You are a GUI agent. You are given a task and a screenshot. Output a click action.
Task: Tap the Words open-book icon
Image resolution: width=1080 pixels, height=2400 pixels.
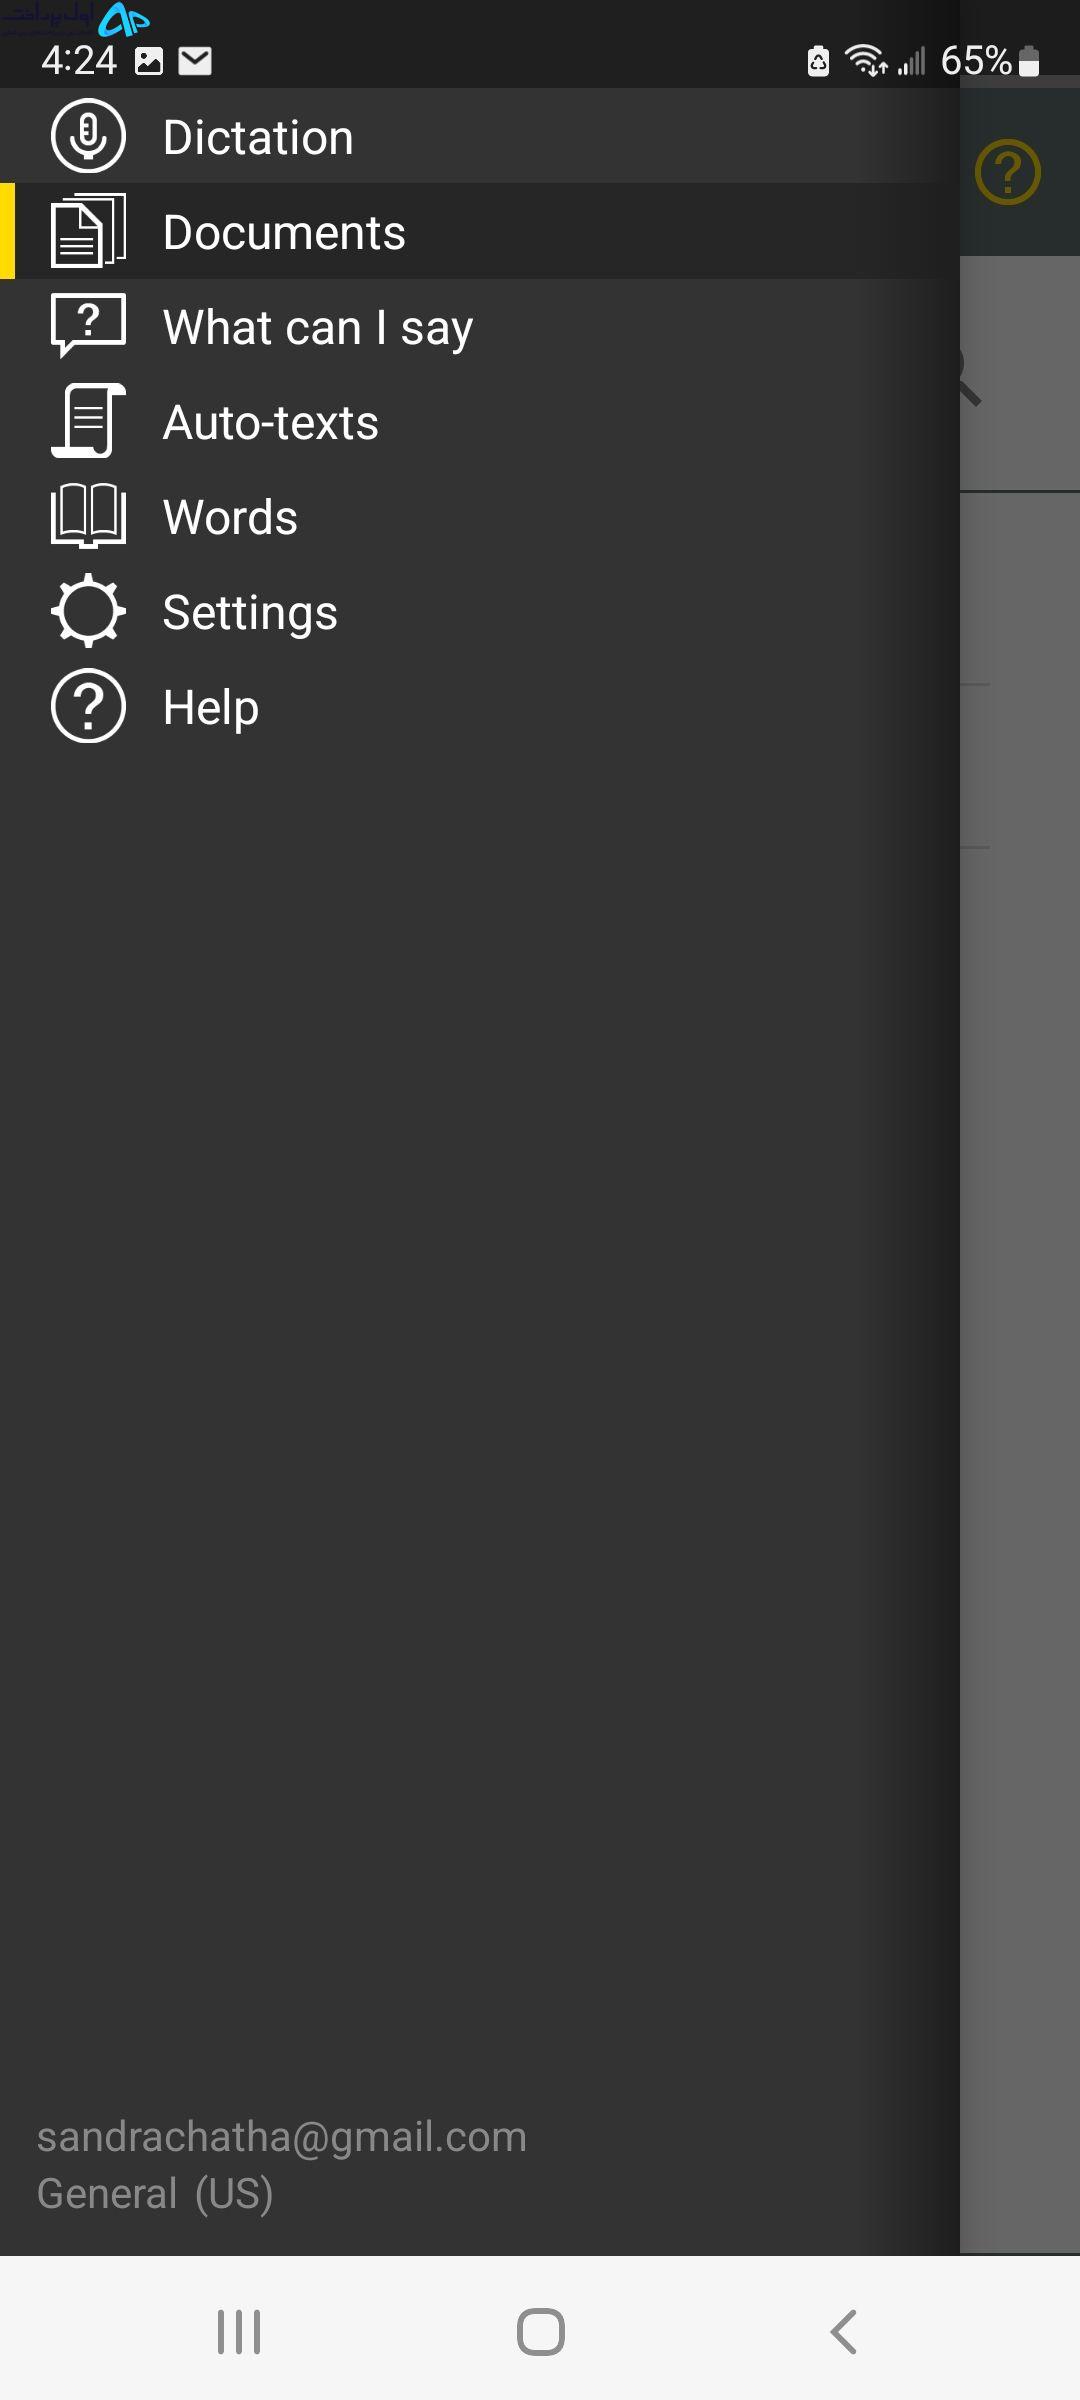[x=88, y=516]
